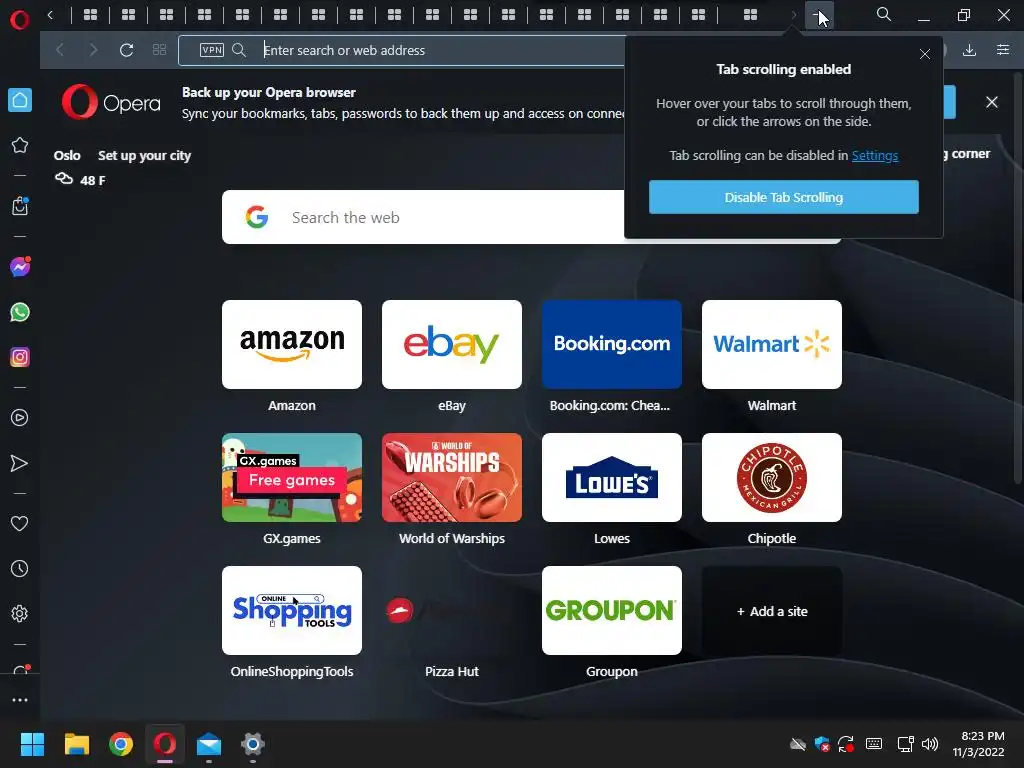Open the Easy setup panel icon
This screenshot has height=768, width=1024.
click(x=1003, y=50)
